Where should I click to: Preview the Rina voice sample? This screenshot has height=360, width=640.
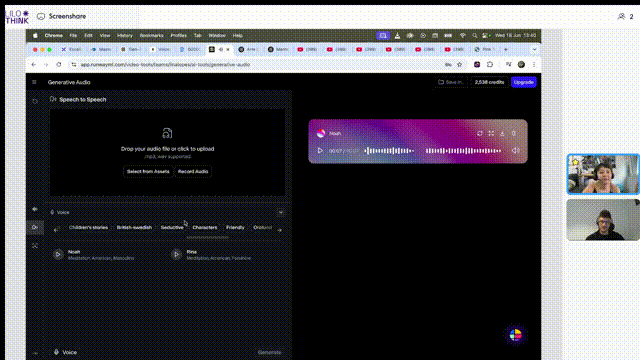coord(176,254)
